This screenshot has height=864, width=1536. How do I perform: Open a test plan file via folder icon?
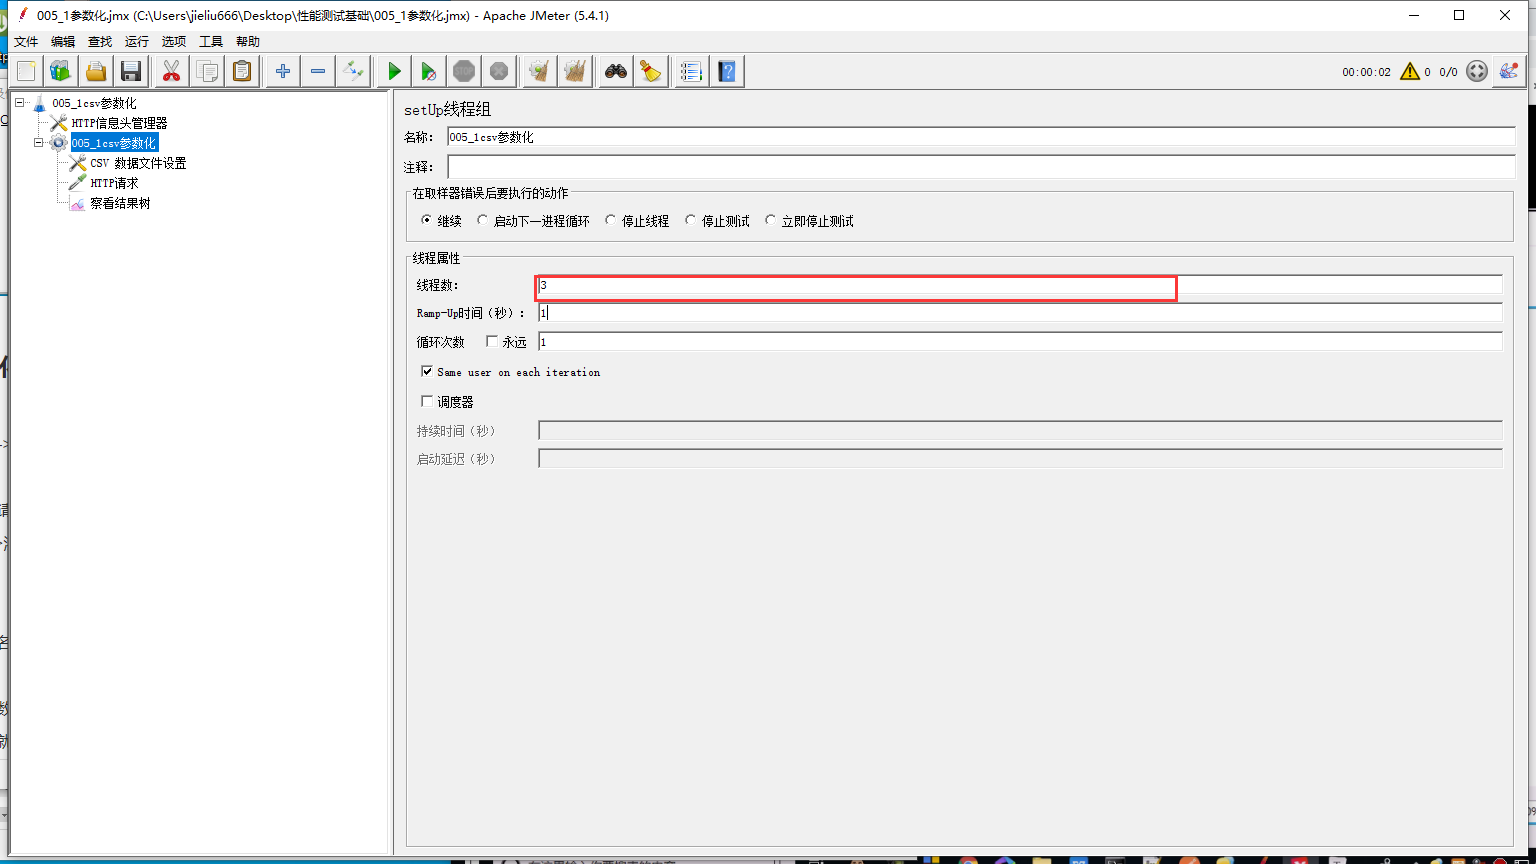96,71
